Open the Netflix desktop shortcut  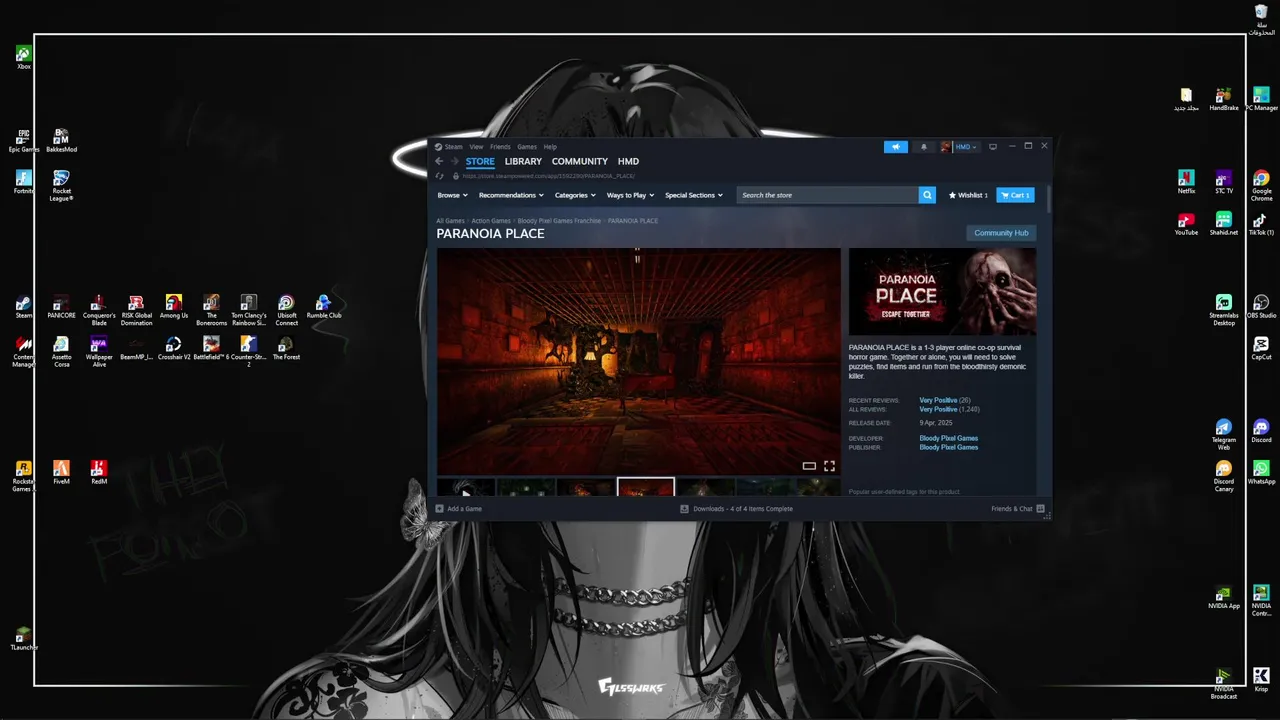pos(1186,182)
